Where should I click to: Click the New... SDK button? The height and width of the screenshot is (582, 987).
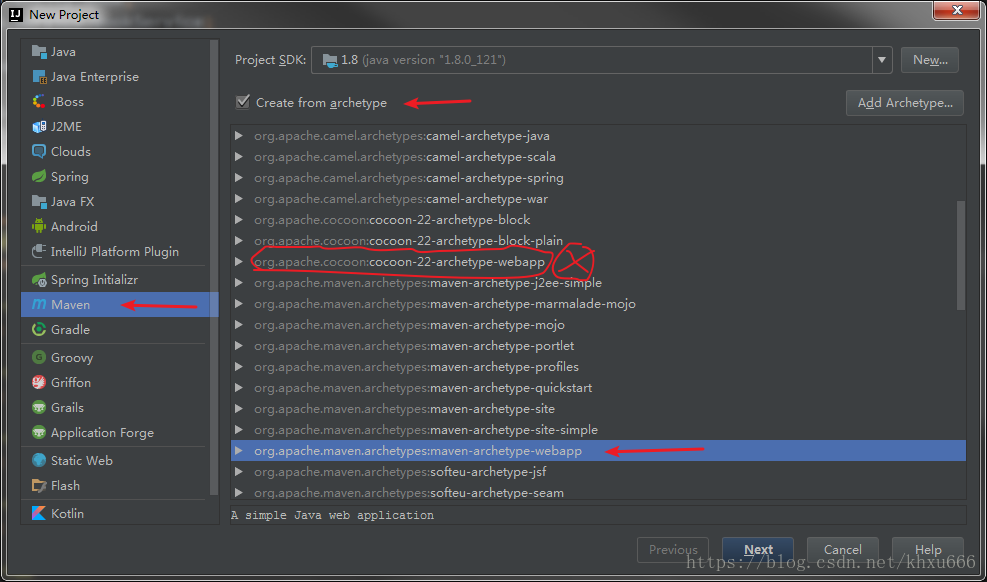click(930, 60)
